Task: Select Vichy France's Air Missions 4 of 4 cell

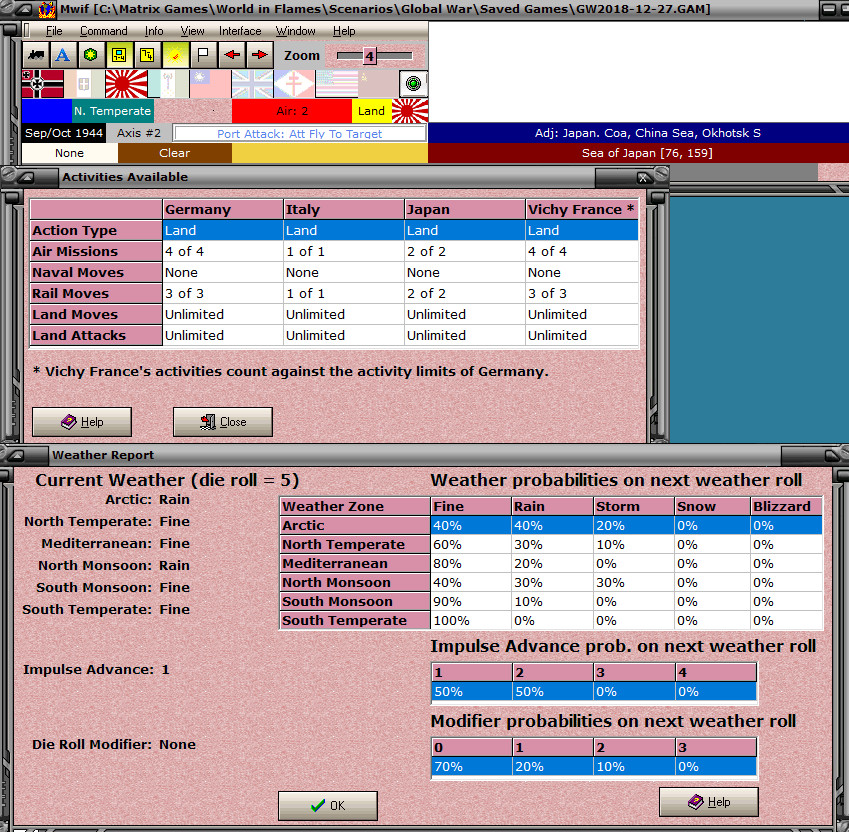Action: 582,251
